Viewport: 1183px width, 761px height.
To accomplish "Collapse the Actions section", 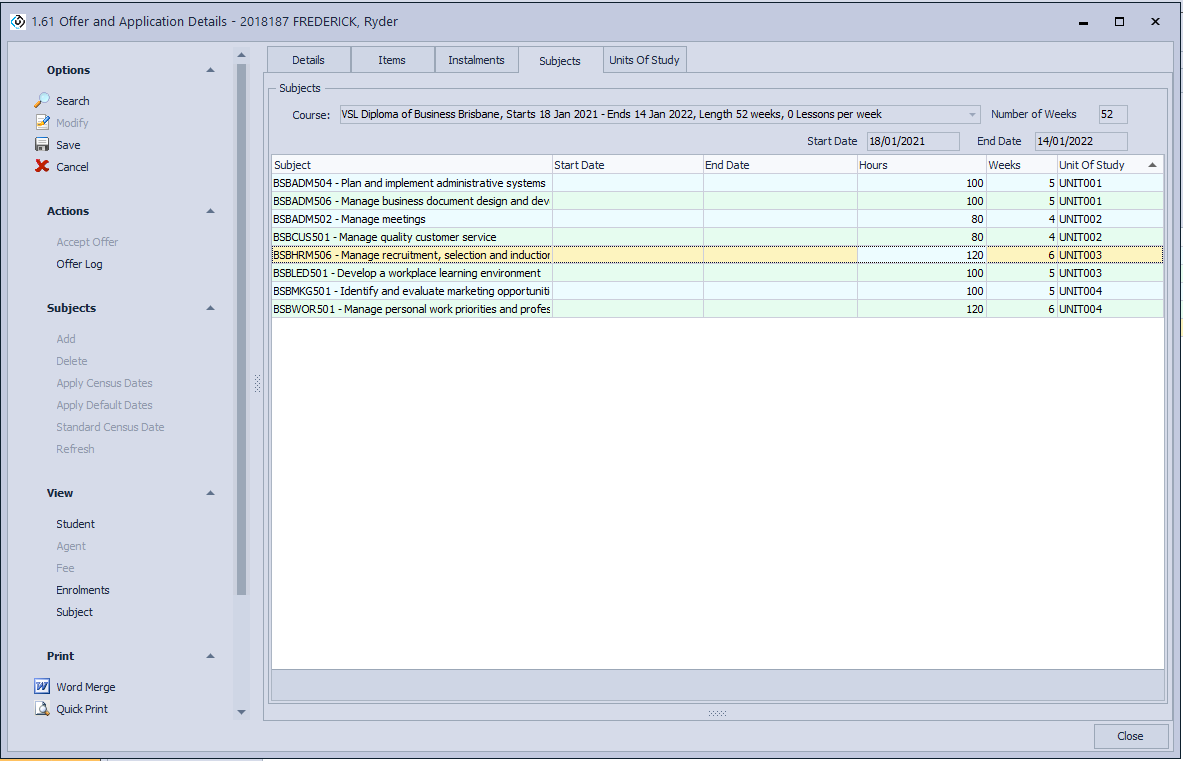I will (210, 211).
